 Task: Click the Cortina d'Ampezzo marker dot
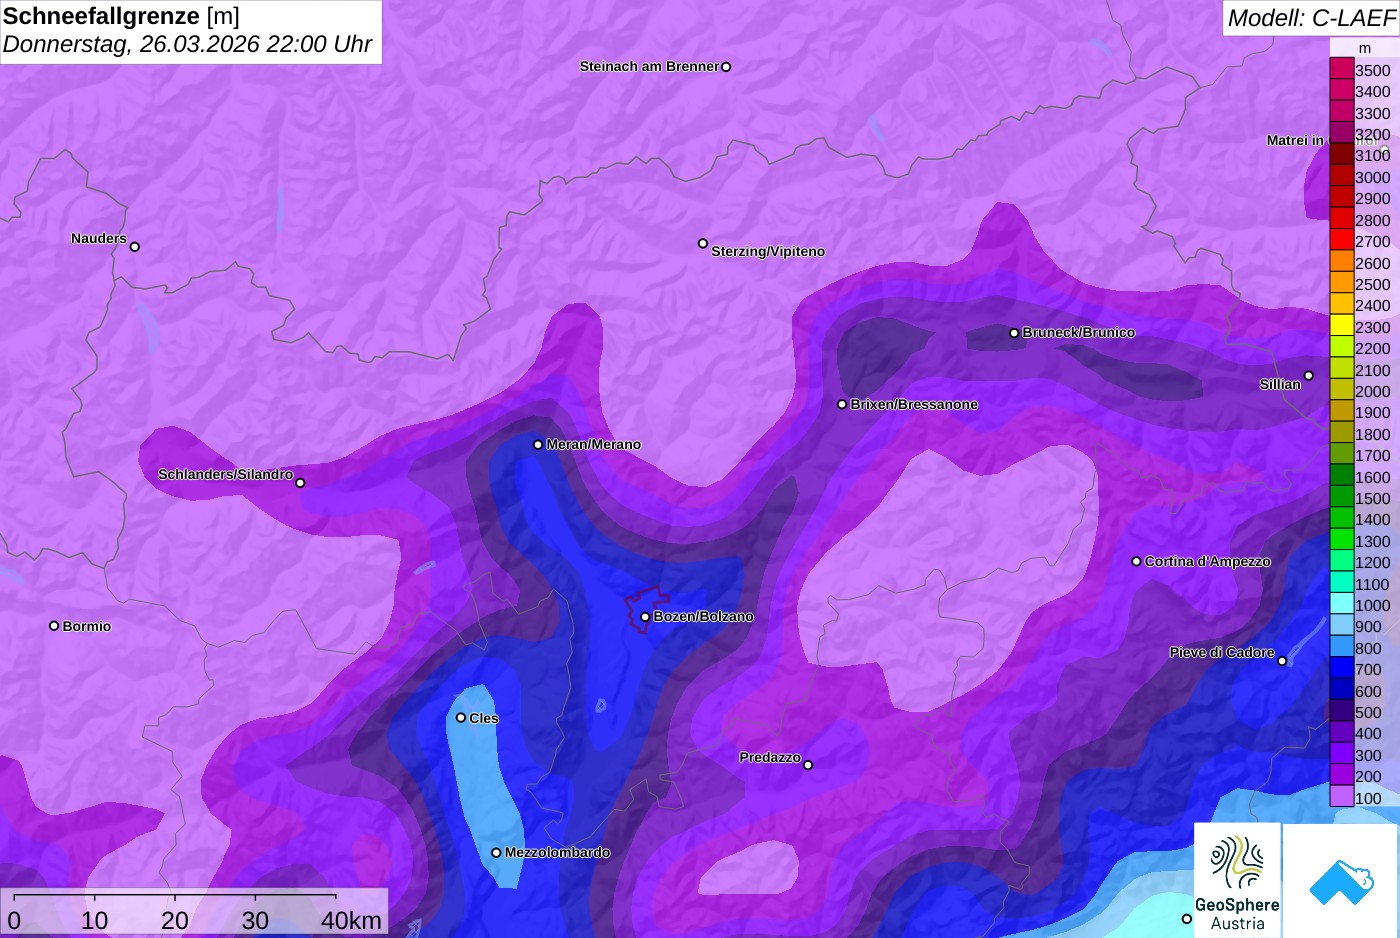pyautogui.click(x=1136, y=561)
